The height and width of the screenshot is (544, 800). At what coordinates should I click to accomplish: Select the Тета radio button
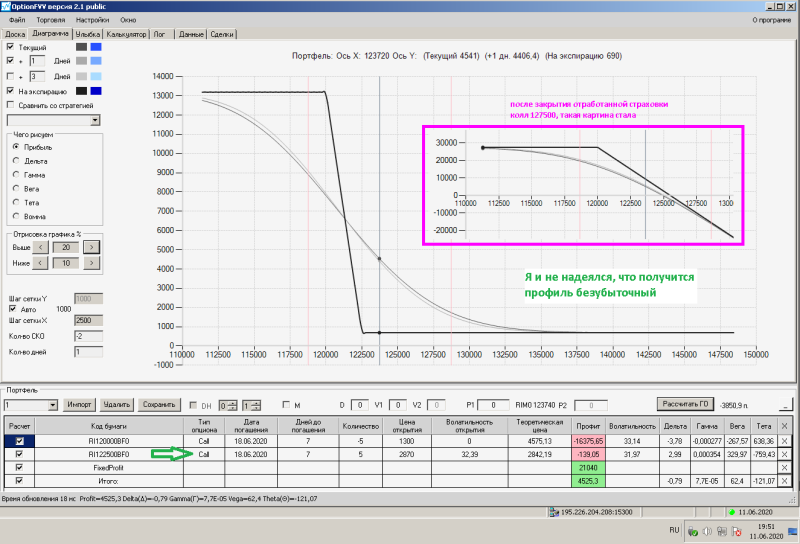[16, 202]
